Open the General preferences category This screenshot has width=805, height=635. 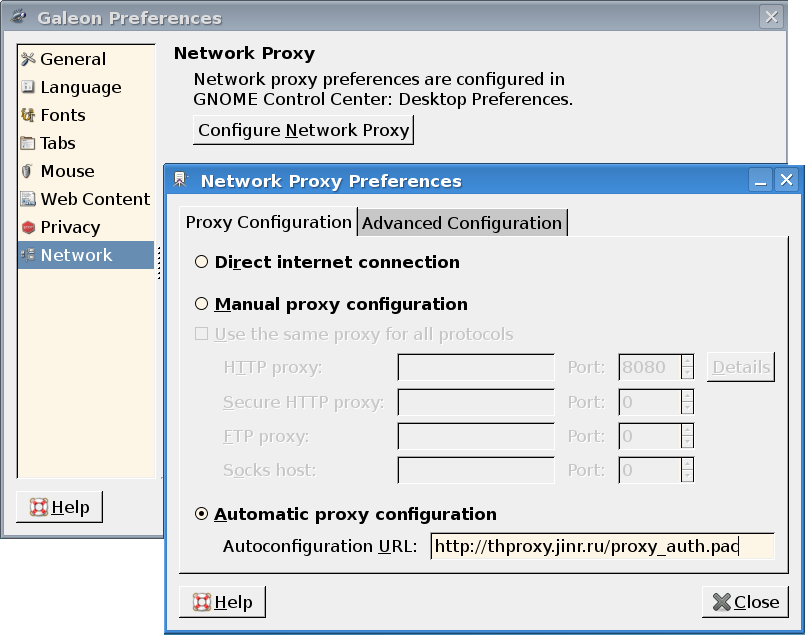point(86,60)
